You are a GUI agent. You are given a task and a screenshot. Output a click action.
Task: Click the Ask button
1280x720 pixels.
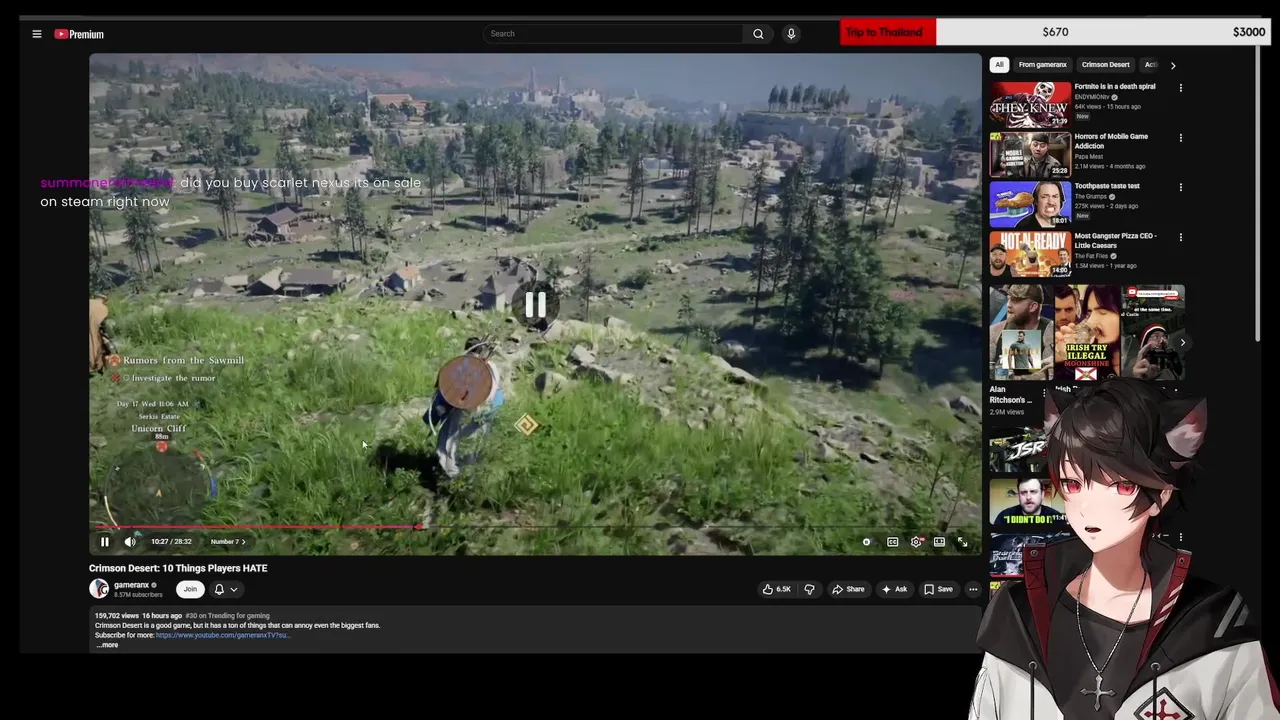894,589
